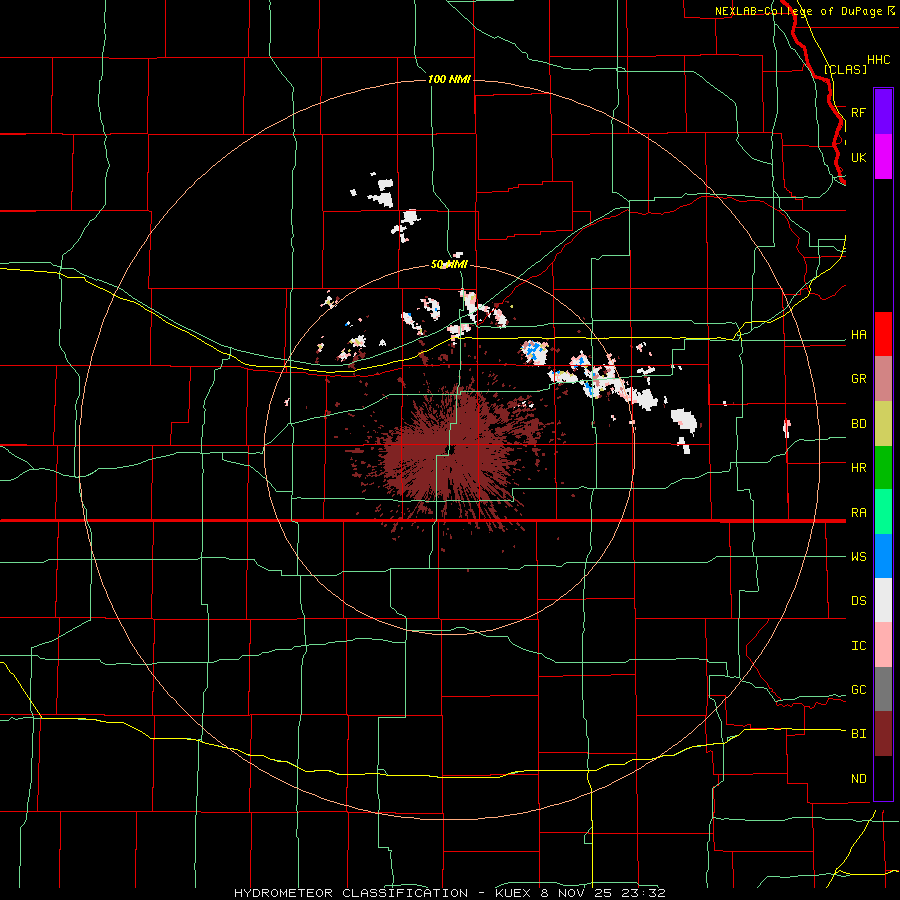900x900 pixels.
Task: Click the green HR heavy rain swatch
Action: pyautogui.click(x=883, y=468)
